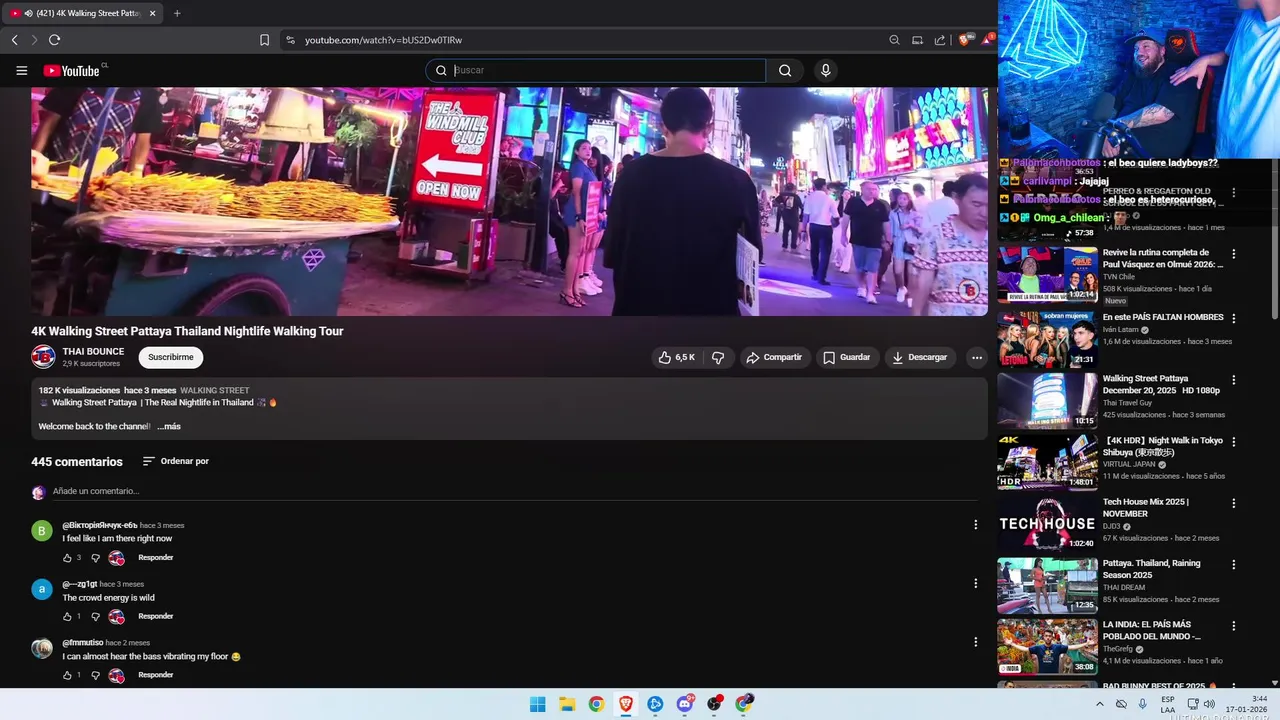Open options for "bass vibrating my floor" comment
This screenshot has width=1280, height=720.
[x=976, y=642]
